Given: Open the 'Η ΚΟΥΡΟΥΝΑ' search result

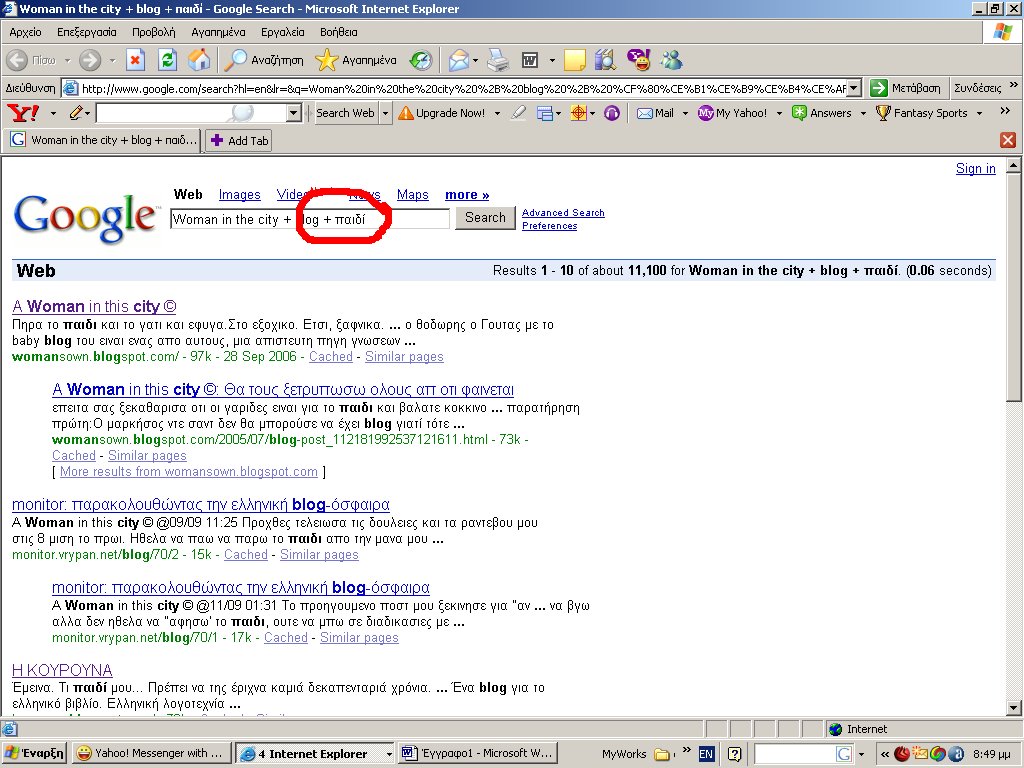Looking at the screenshot, I should (x=62, y=670).
